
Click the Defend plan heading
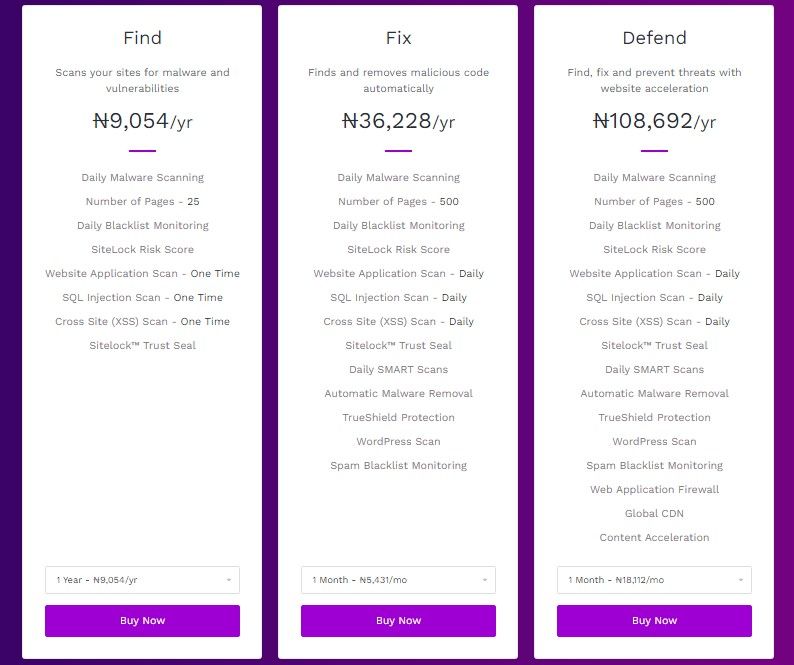pyautogui.click(x=654, y=38)
